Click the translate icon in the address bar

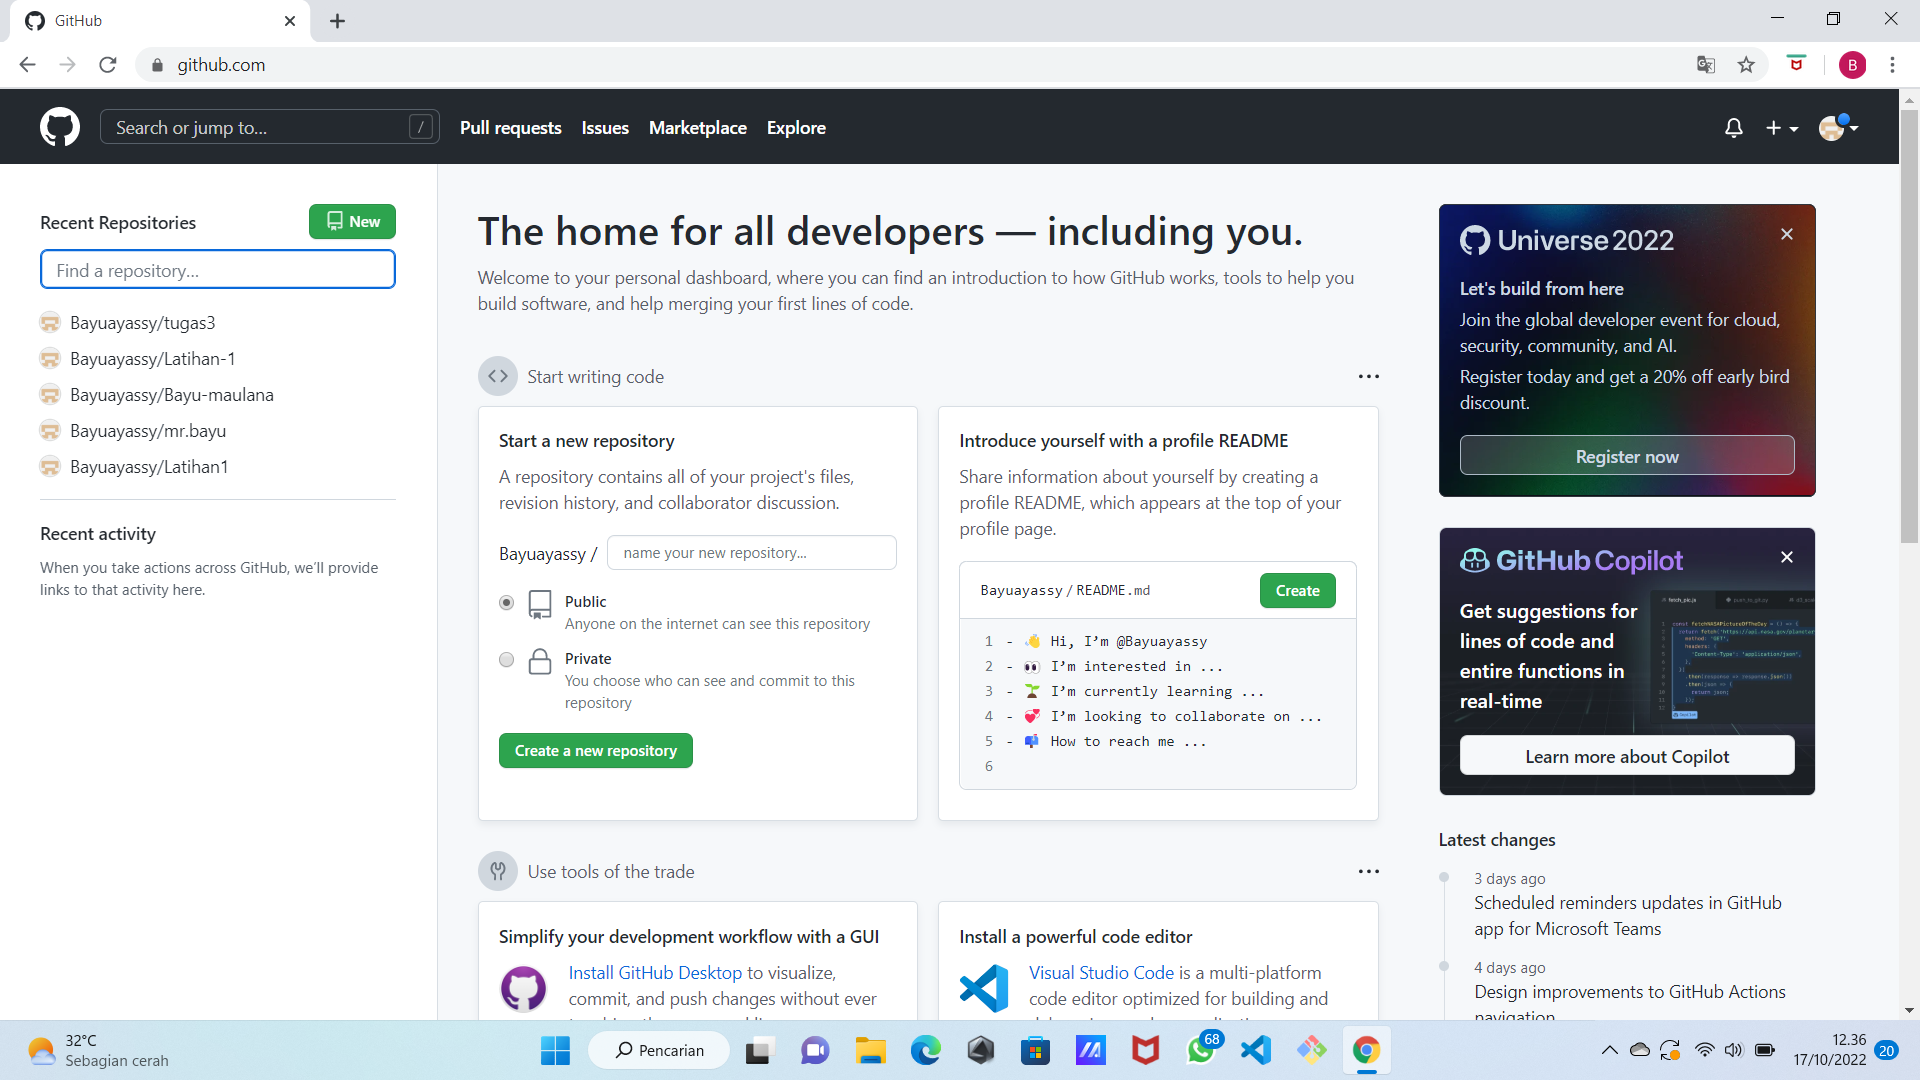[1705, 64]
